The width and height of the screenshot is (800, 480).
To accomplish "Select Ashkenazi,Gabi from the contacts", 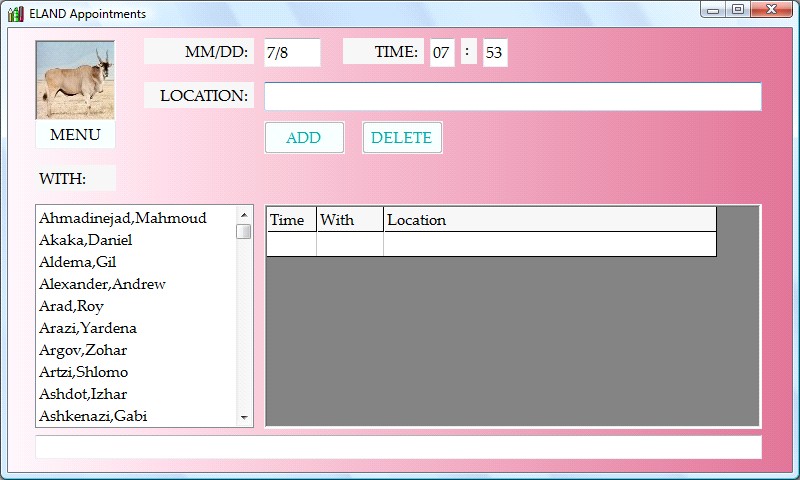I will (x=93, y=416).
